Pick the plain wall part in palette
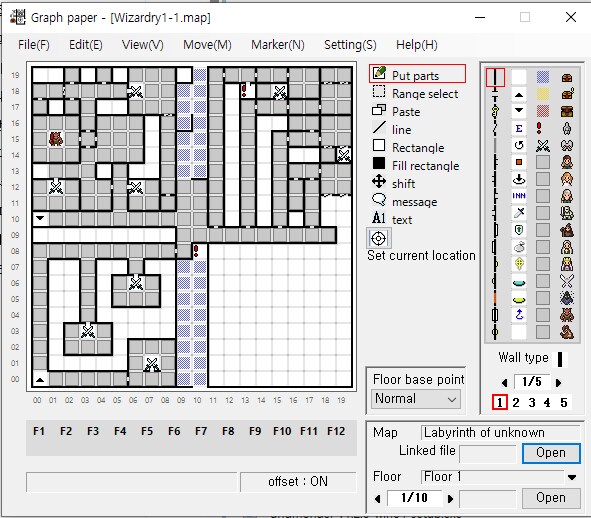The image size is (591, 518). [x=495, y=77]
